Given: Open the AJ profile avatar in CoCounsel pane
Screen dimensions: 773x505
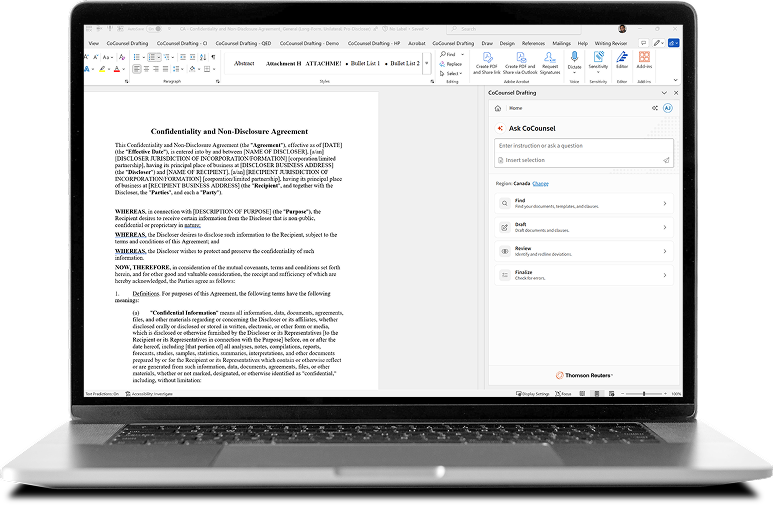Looking at the screenshot, I should (x=668, y=108).
